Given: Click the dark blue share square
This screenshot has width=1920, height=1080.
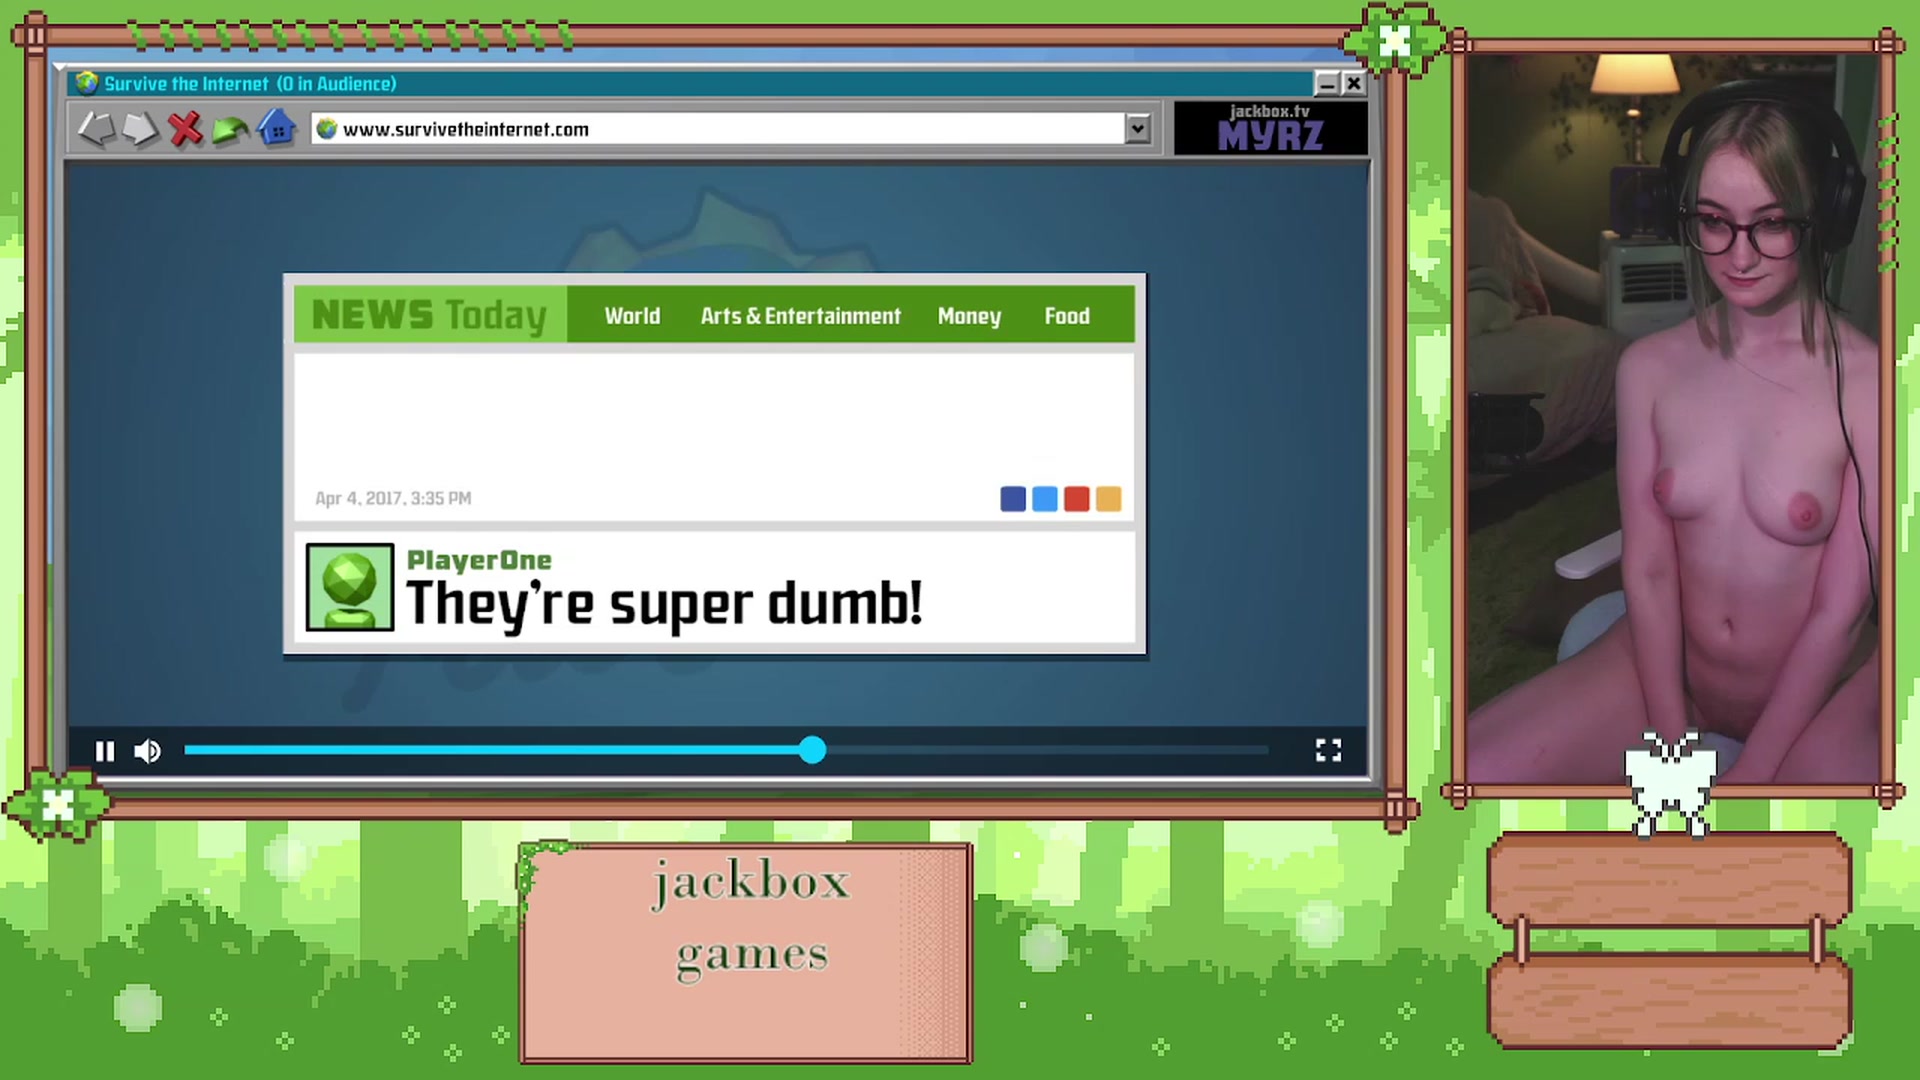Looking at the screenshot, I should (1013, 499).
